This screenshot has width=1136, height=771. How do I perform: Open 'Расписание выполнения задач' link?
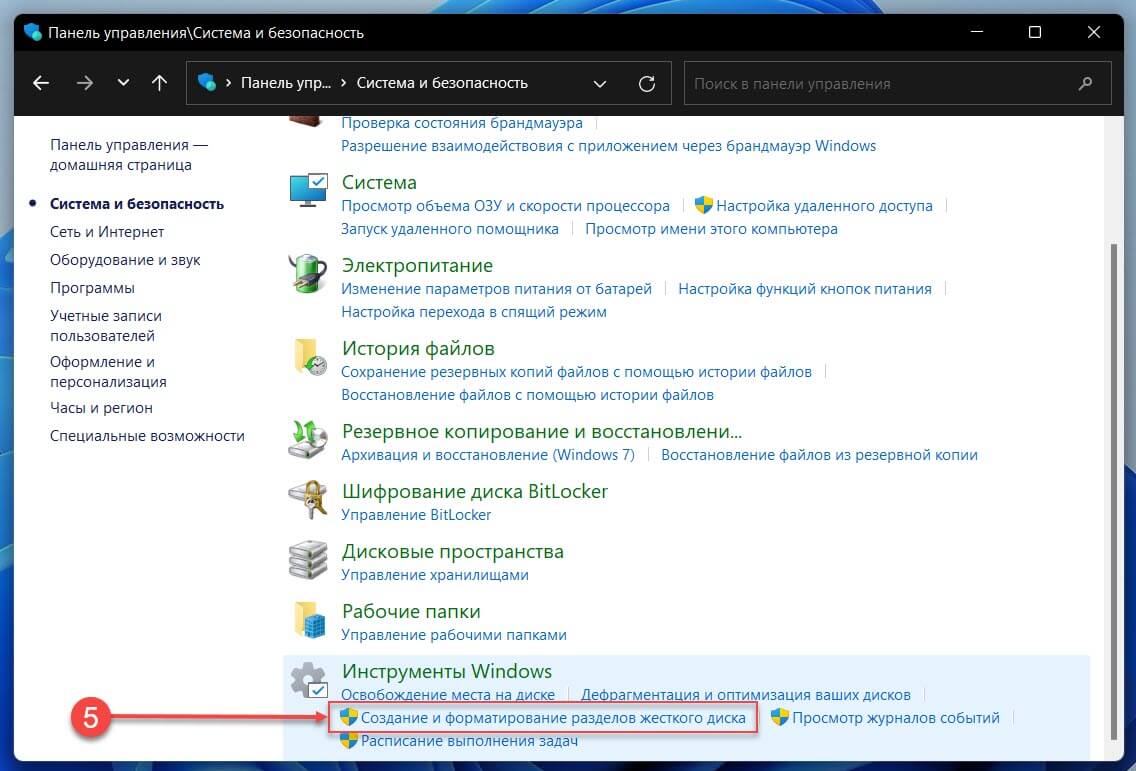(x=469, y=741)
